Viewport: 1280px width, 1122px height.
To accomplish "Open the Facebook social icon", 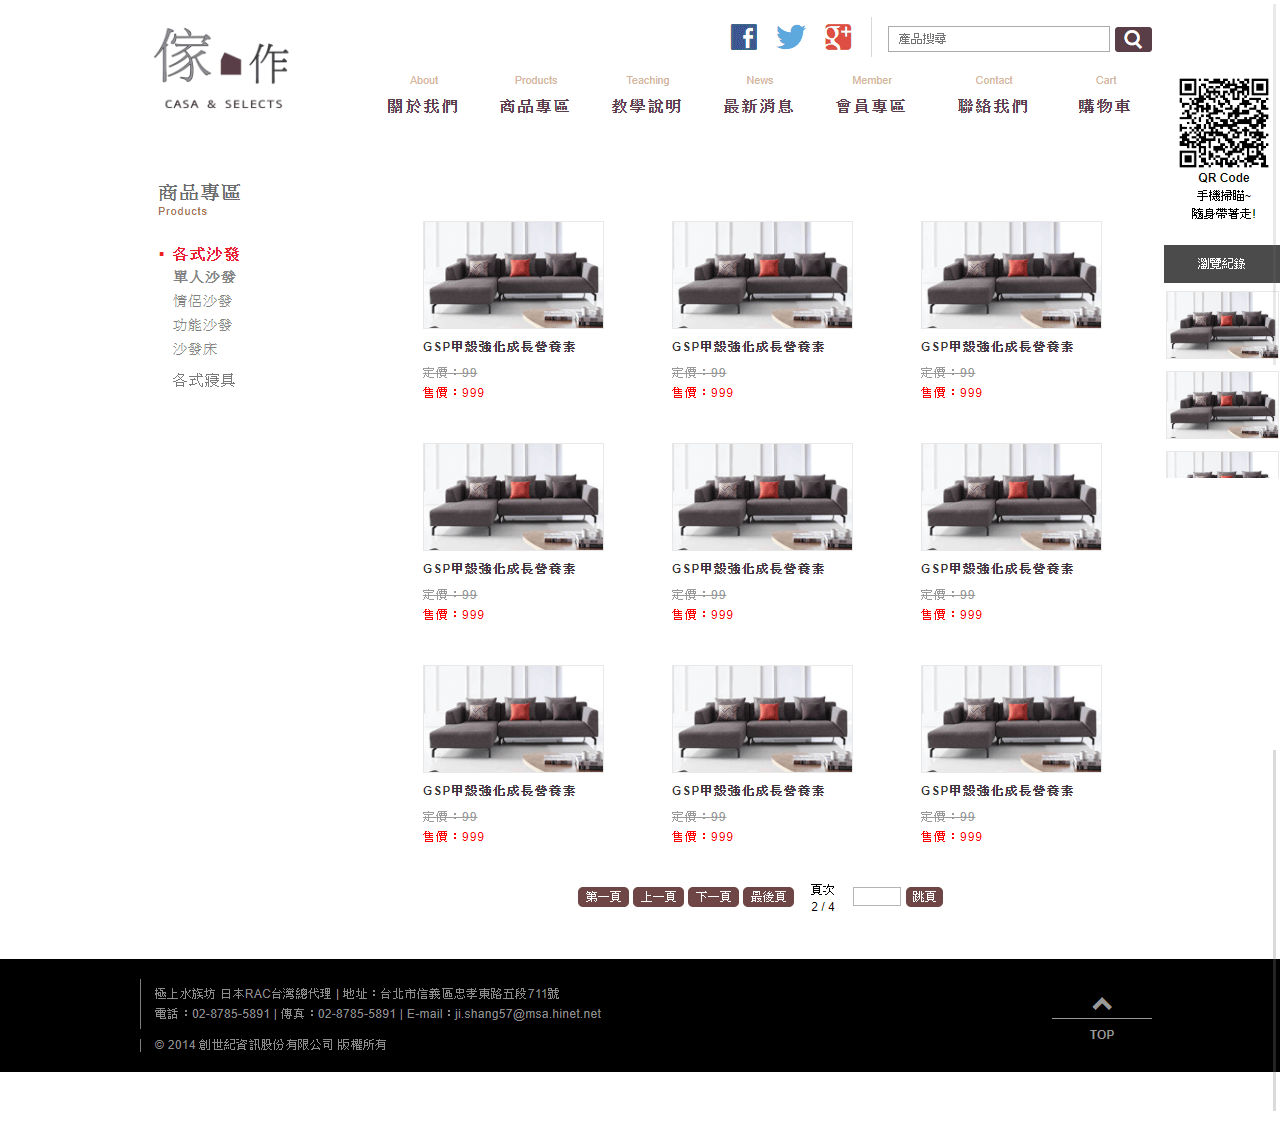I will (744, 37).
